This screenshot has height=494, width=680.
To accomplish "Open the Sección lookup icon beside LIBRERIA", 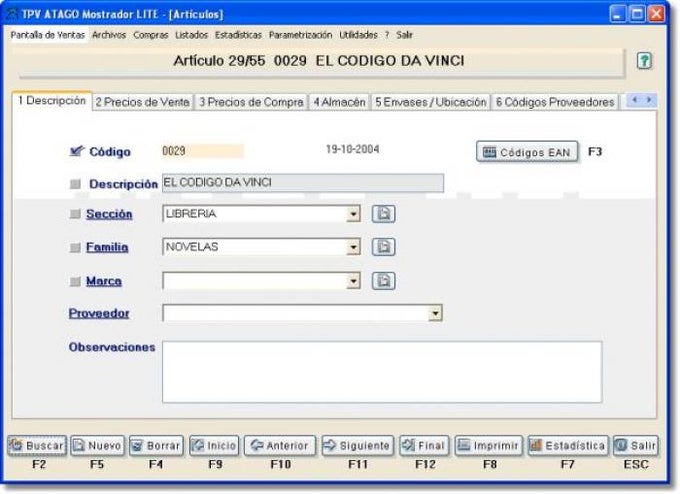I will click(x=383, y=214).
